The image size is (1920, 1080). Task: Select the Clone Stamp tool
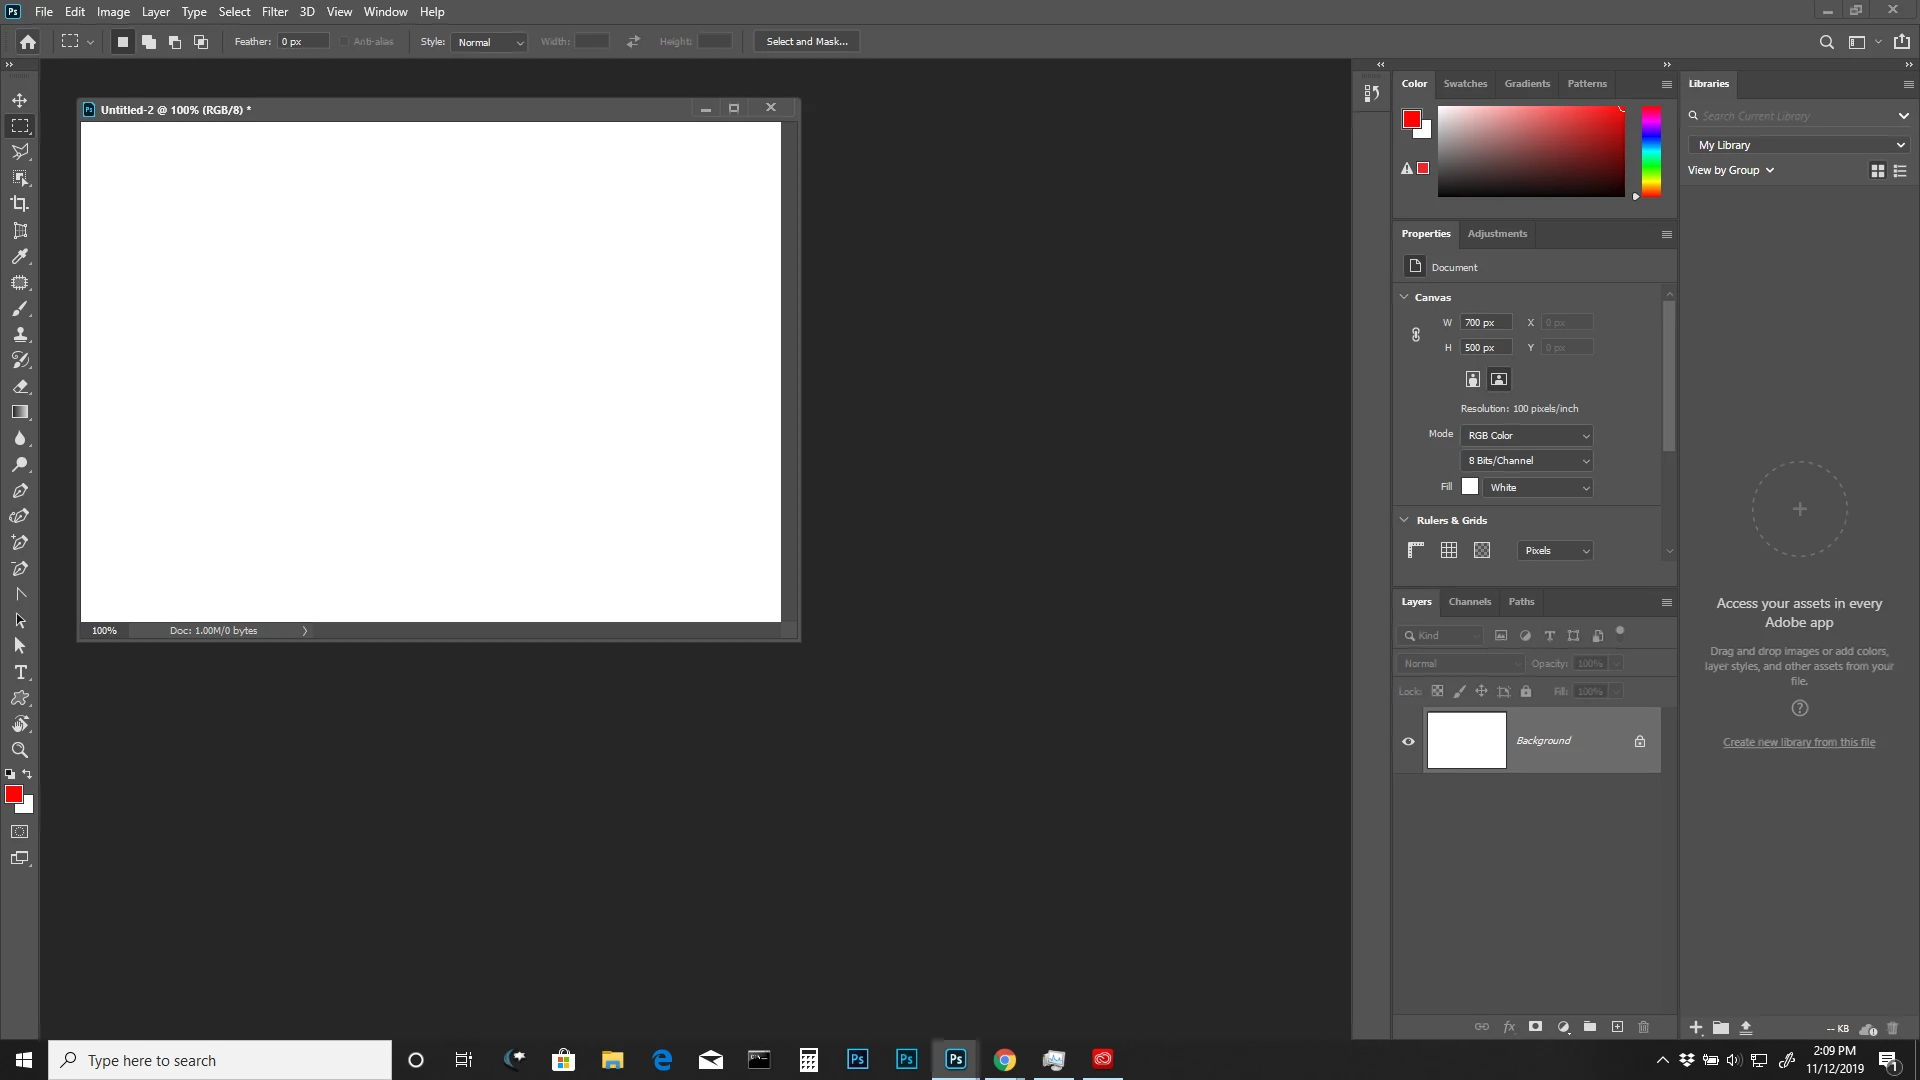(20, 335)
